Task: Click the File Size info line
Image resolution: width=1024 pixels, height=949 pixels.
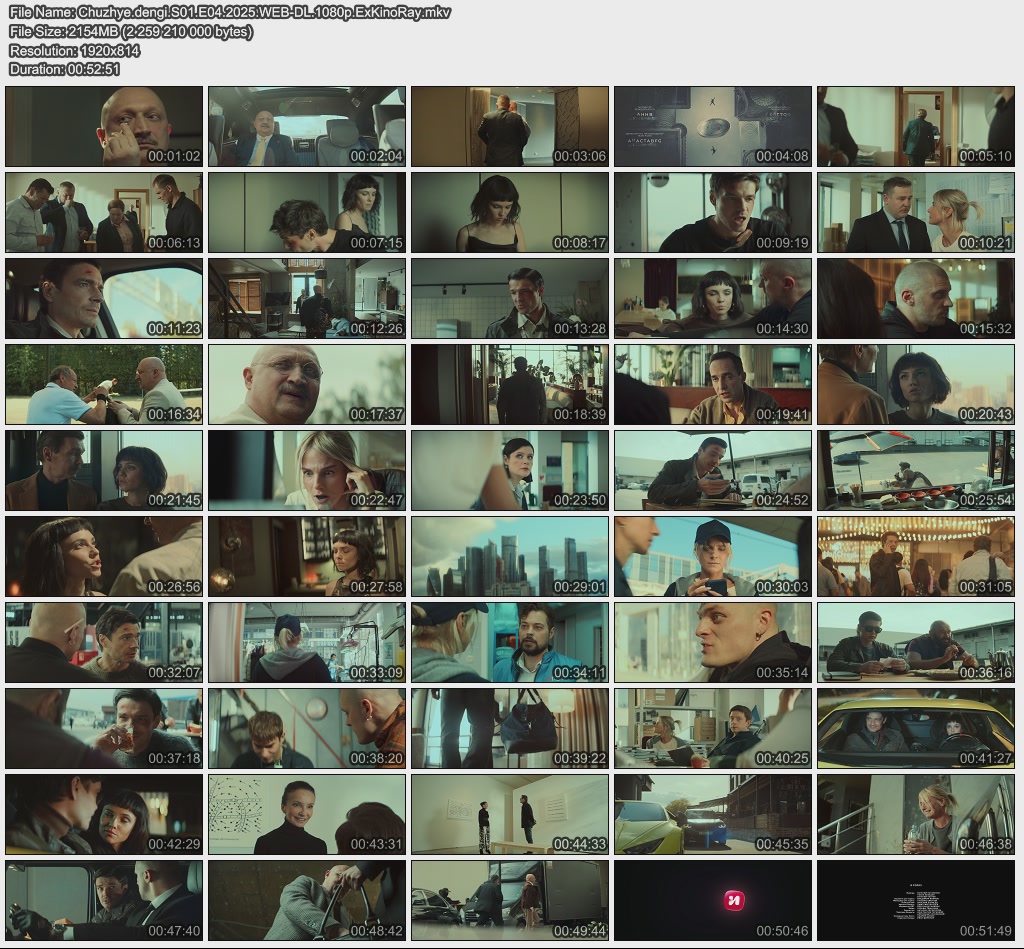Action: 131,31
